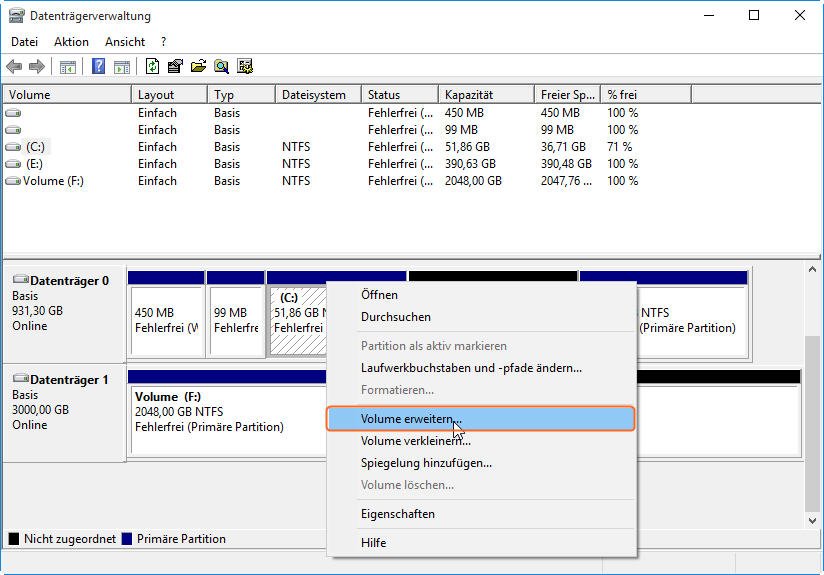Viewport: 824px width, 575px height.
Task: Click the show/hide console tree toolbar icon
Action: coord(68,67)
